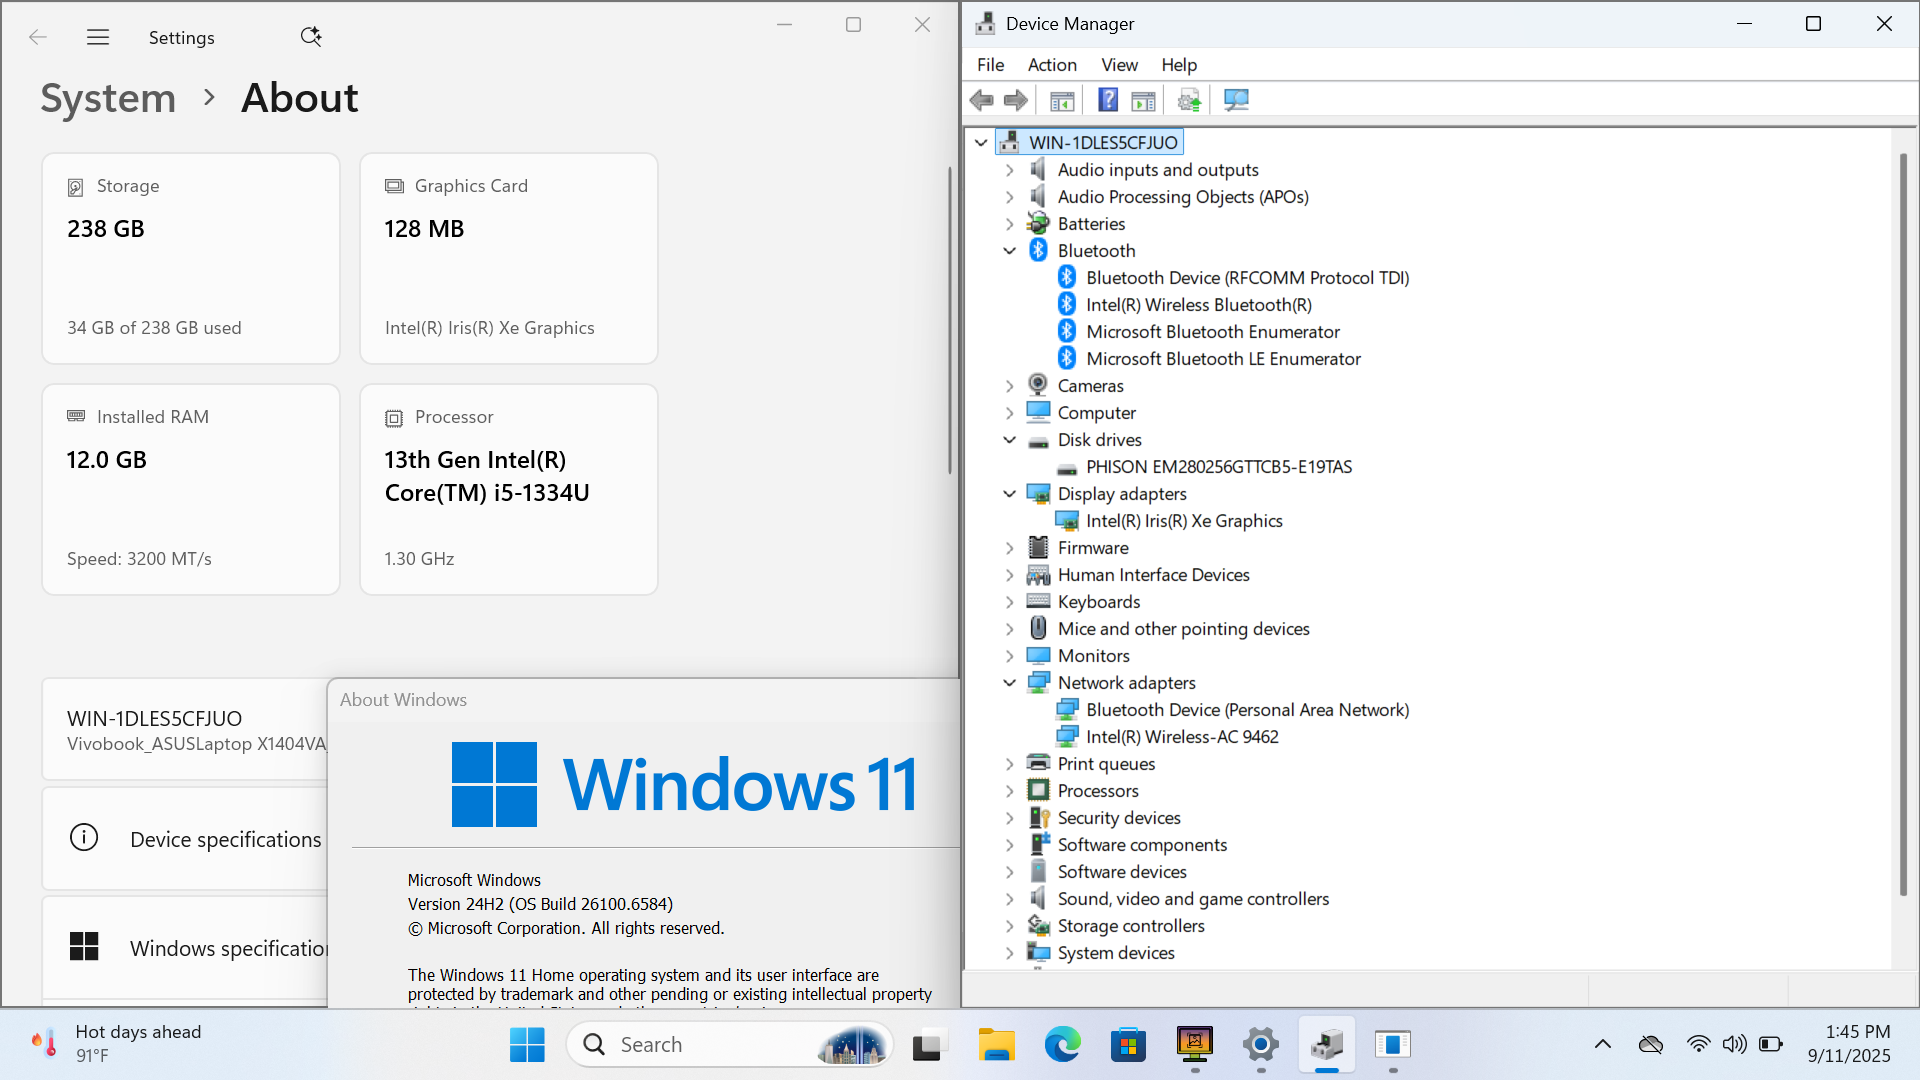Image resolution: width=1920 pixels, height=1080 pixels.
Task: Open the Device specifications section
Action: tap(184, 839)
